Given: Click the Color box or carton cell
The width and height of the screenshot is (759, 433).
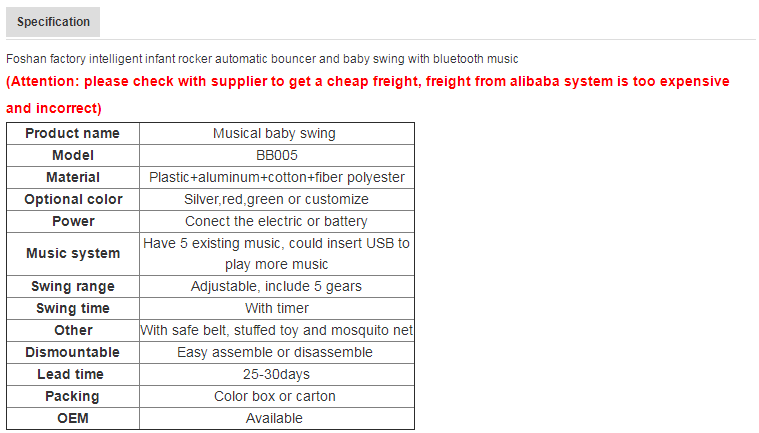Looking at the screenshot, I should pyautogui.click(x=276, y=397).
